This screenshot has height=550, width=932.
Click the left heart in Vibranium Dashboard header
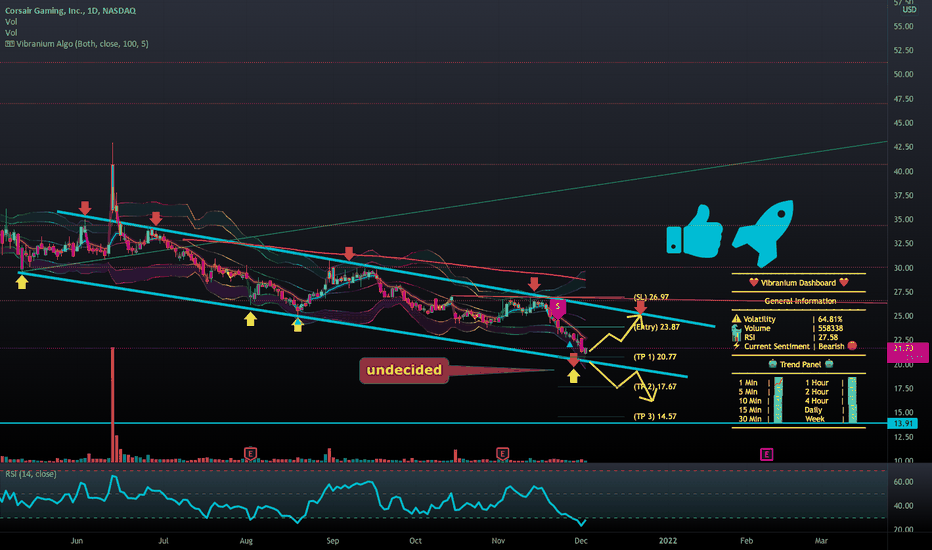point(754,282)
